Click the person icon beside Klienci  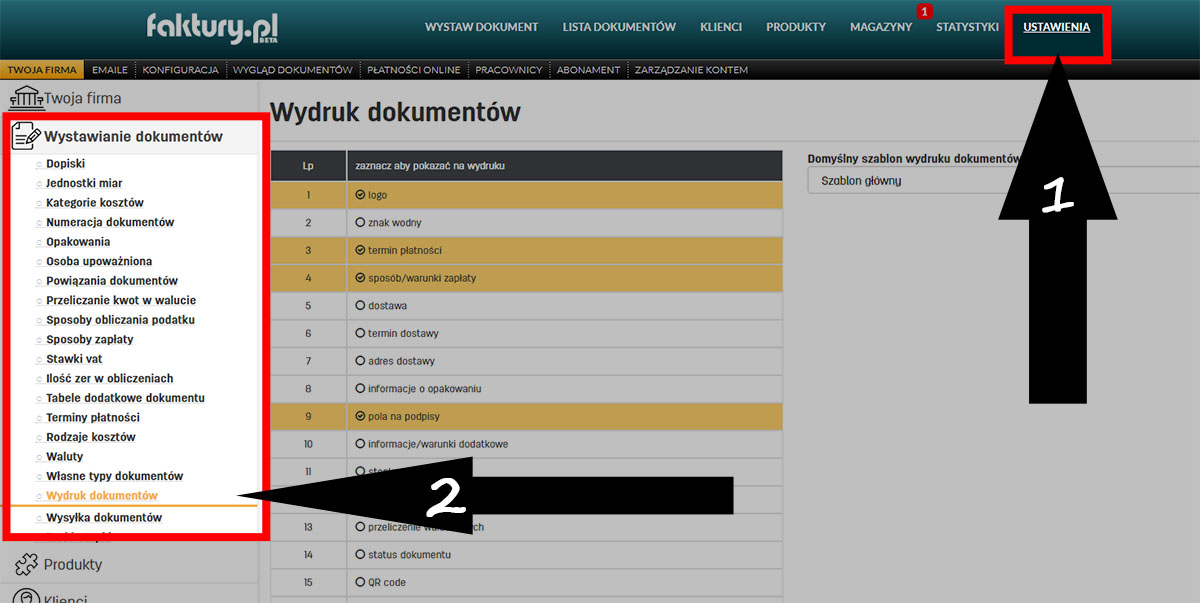pos(25,596)
